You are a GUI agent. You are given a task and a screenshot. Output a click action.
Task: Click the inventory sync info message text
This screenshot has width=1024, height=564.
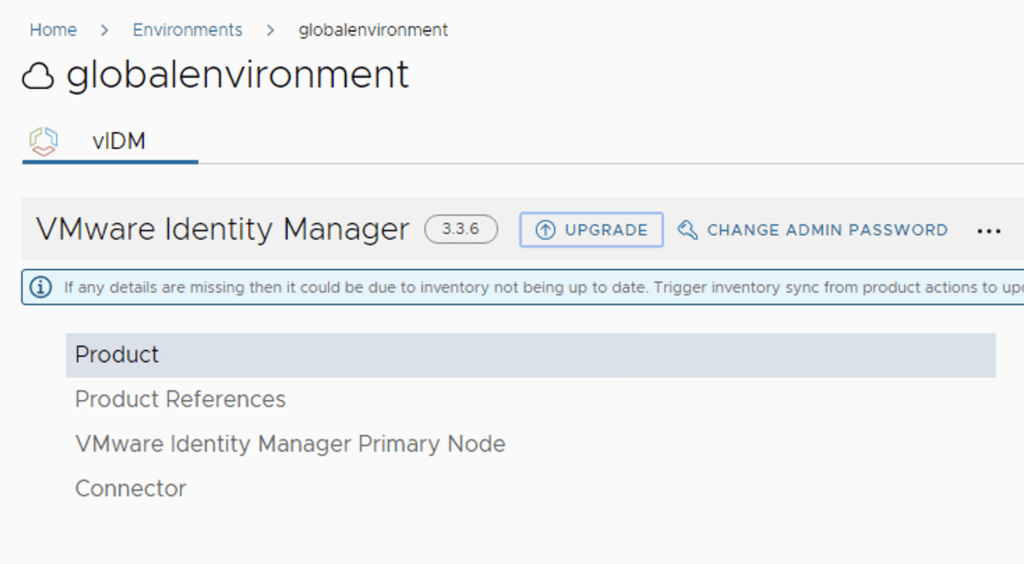coord(543,287)
